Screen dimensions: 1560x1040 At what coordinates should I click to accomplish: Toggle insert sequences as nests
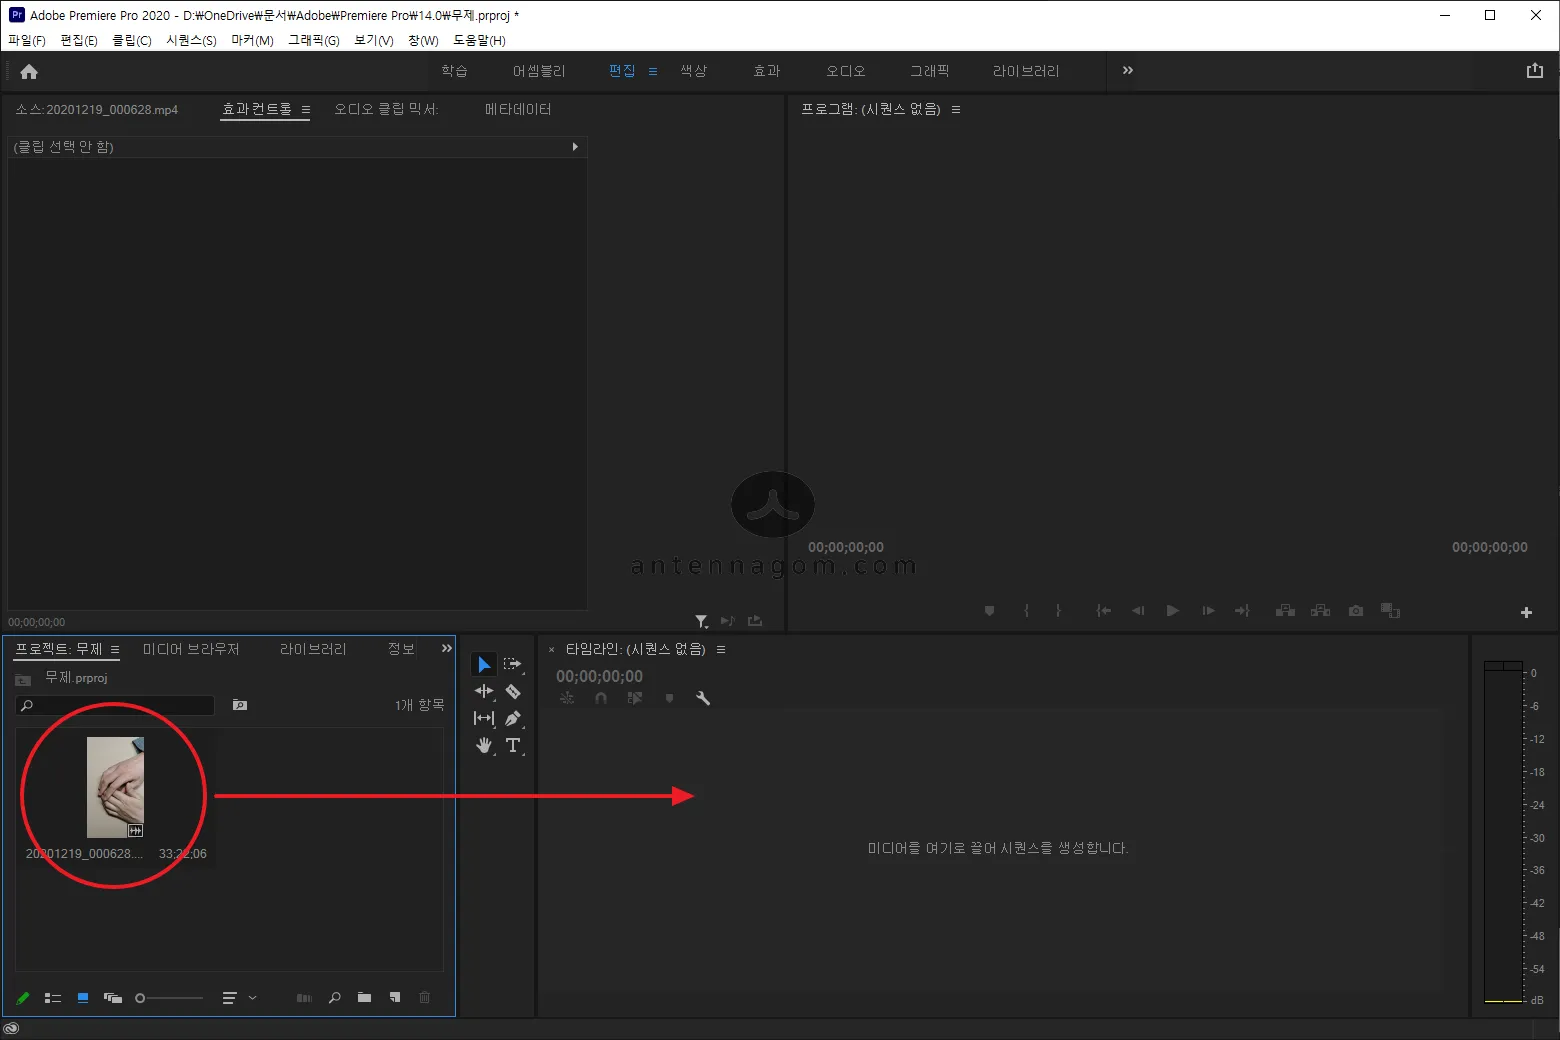tap(567, 698)
